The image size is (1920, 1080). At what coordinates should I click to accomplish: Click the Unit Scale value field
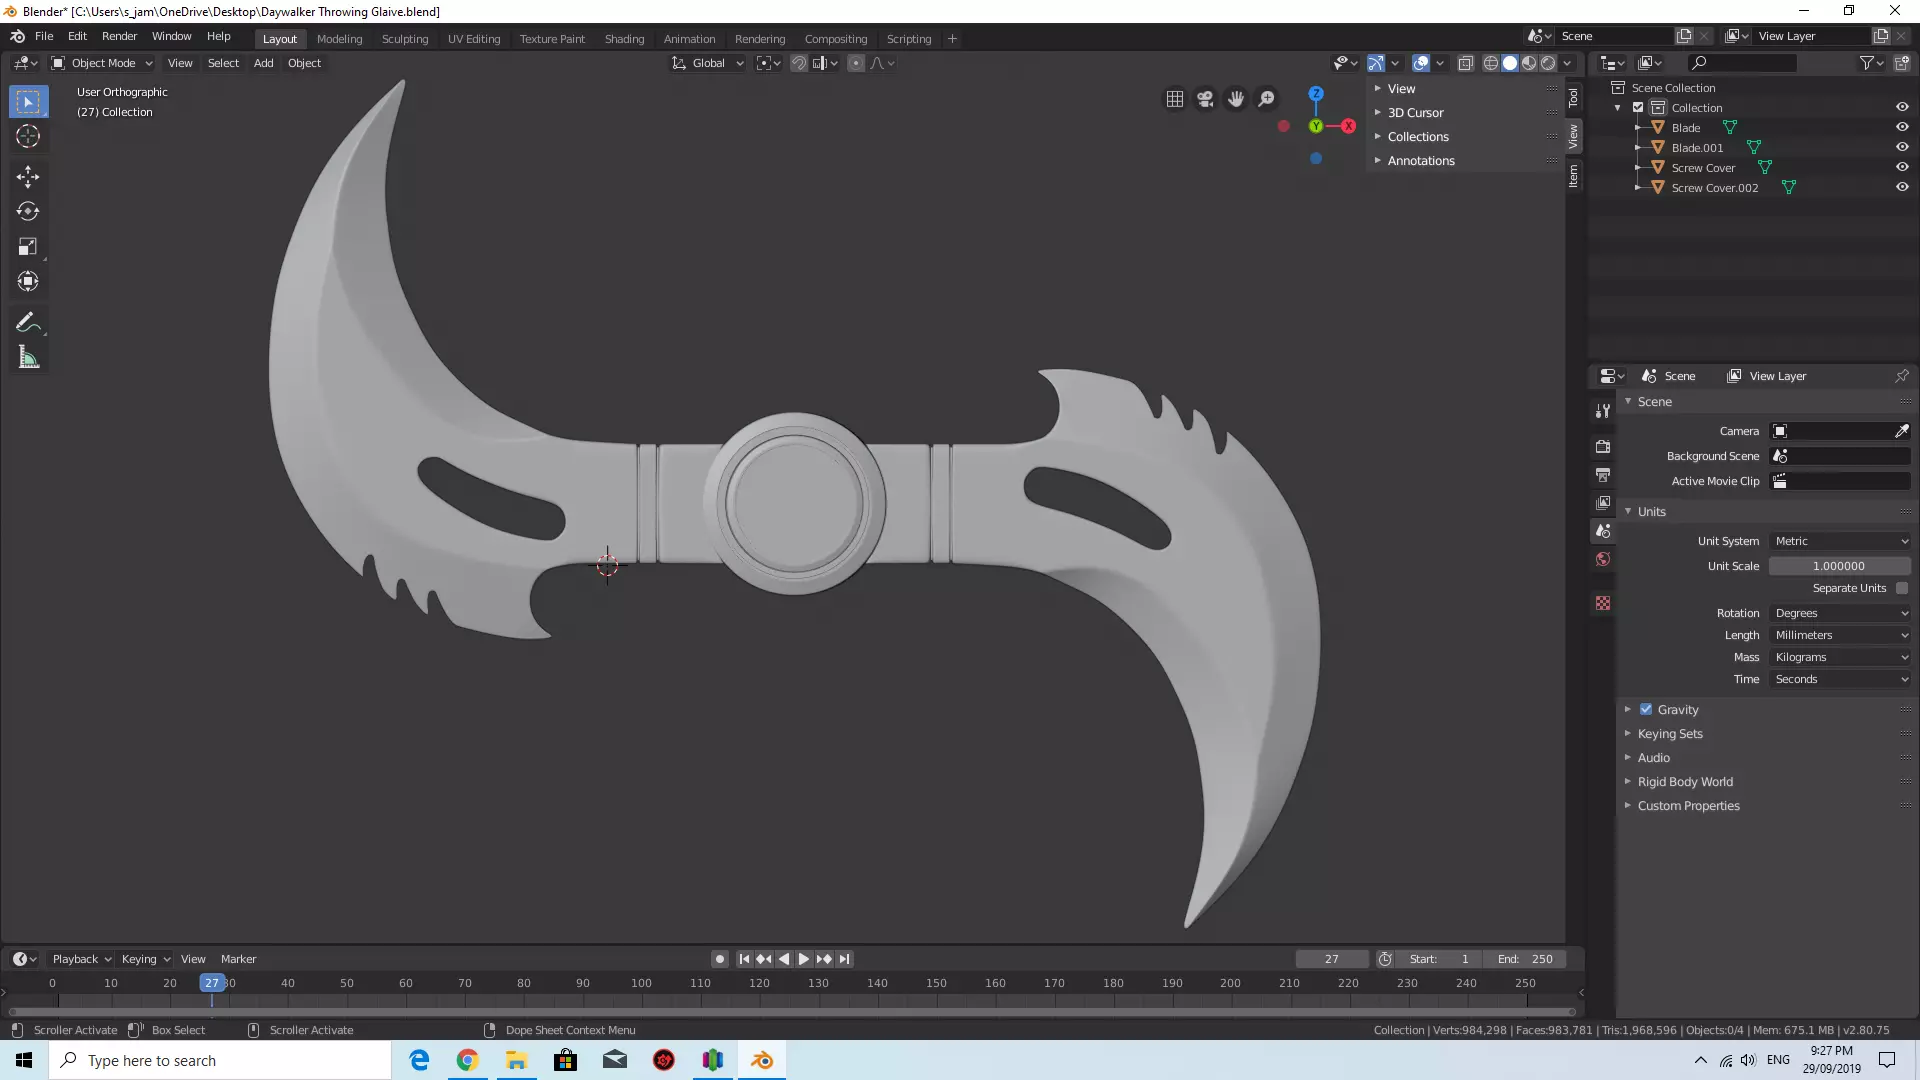pyautogui.click(x=1838, y=566)
